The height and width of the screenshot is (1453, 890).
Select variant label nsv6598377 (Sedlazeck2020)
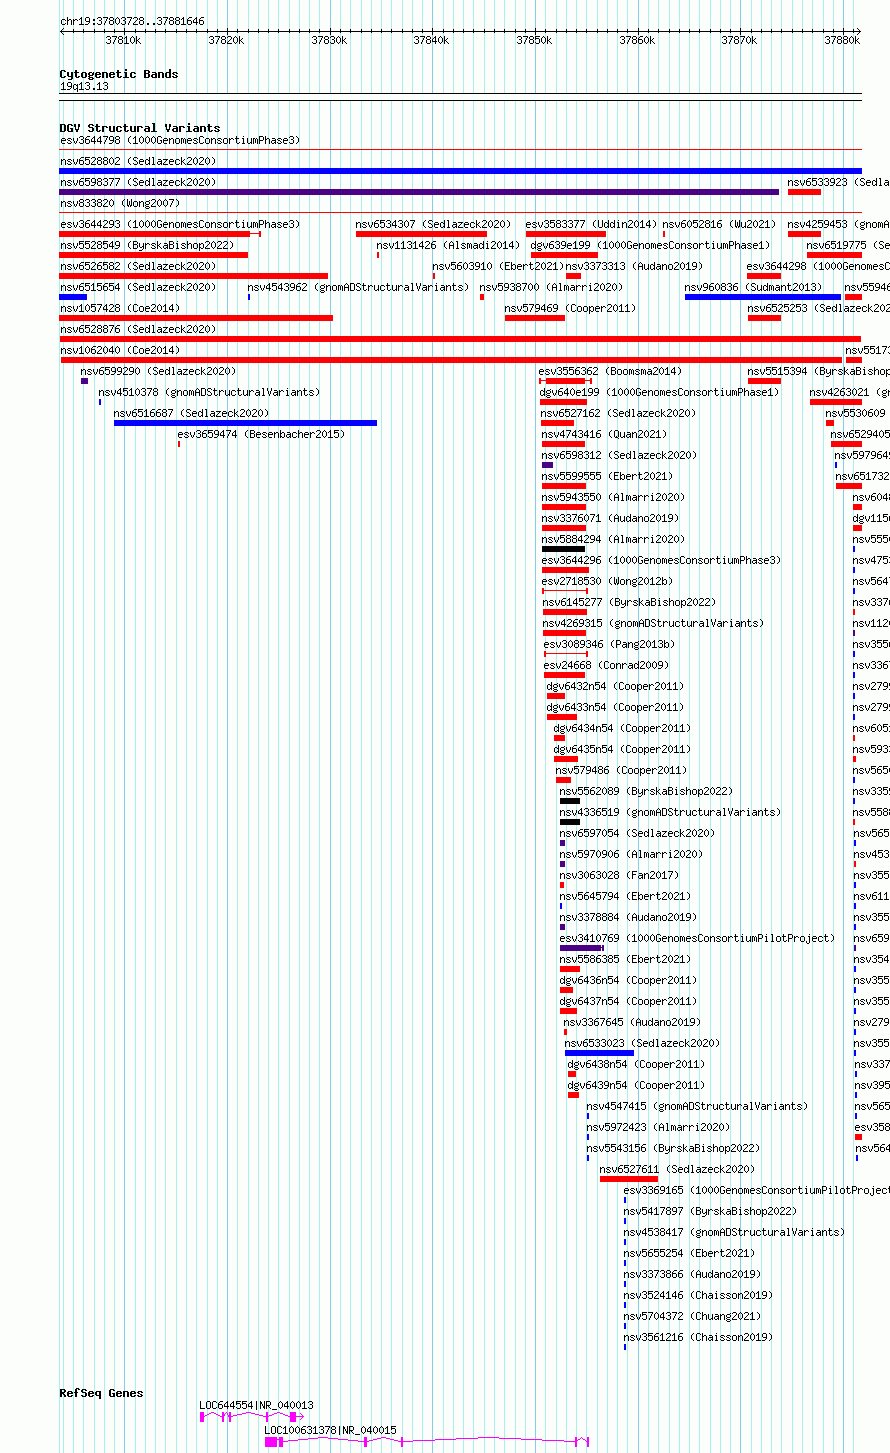tap(138, 182)
